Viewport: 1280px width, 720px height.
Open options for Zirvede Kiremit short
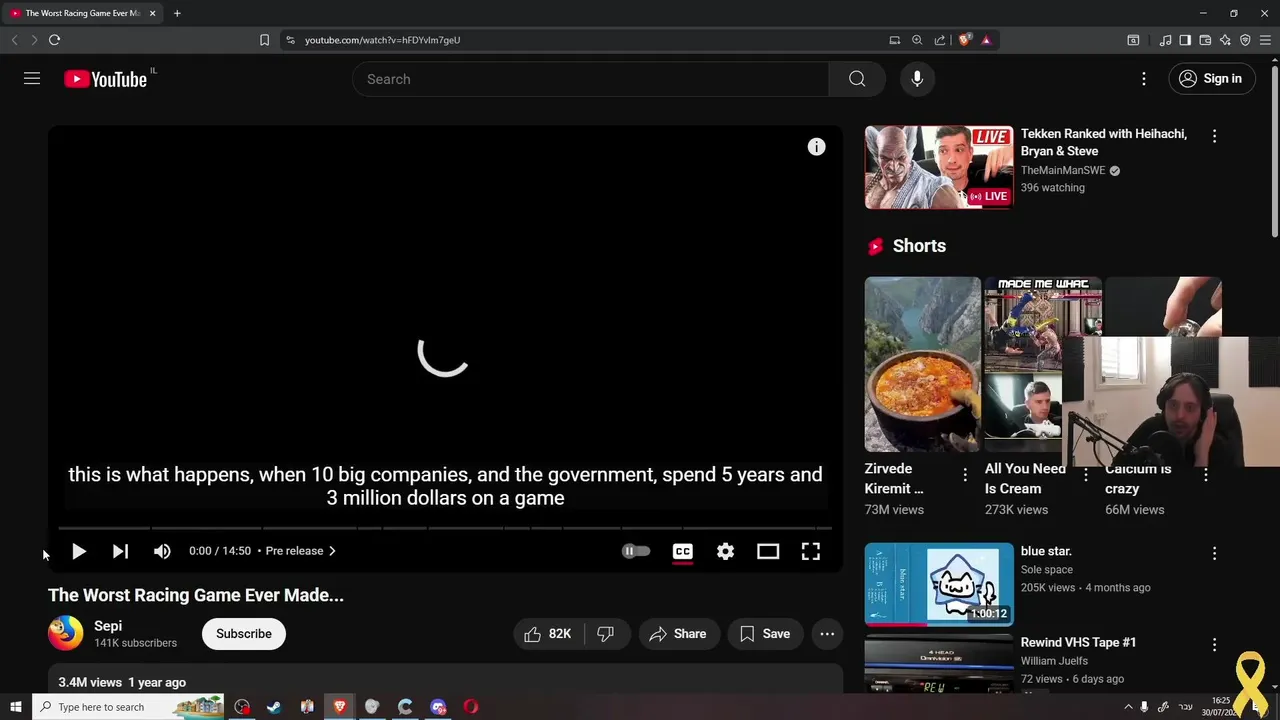[x=965, y=475]
